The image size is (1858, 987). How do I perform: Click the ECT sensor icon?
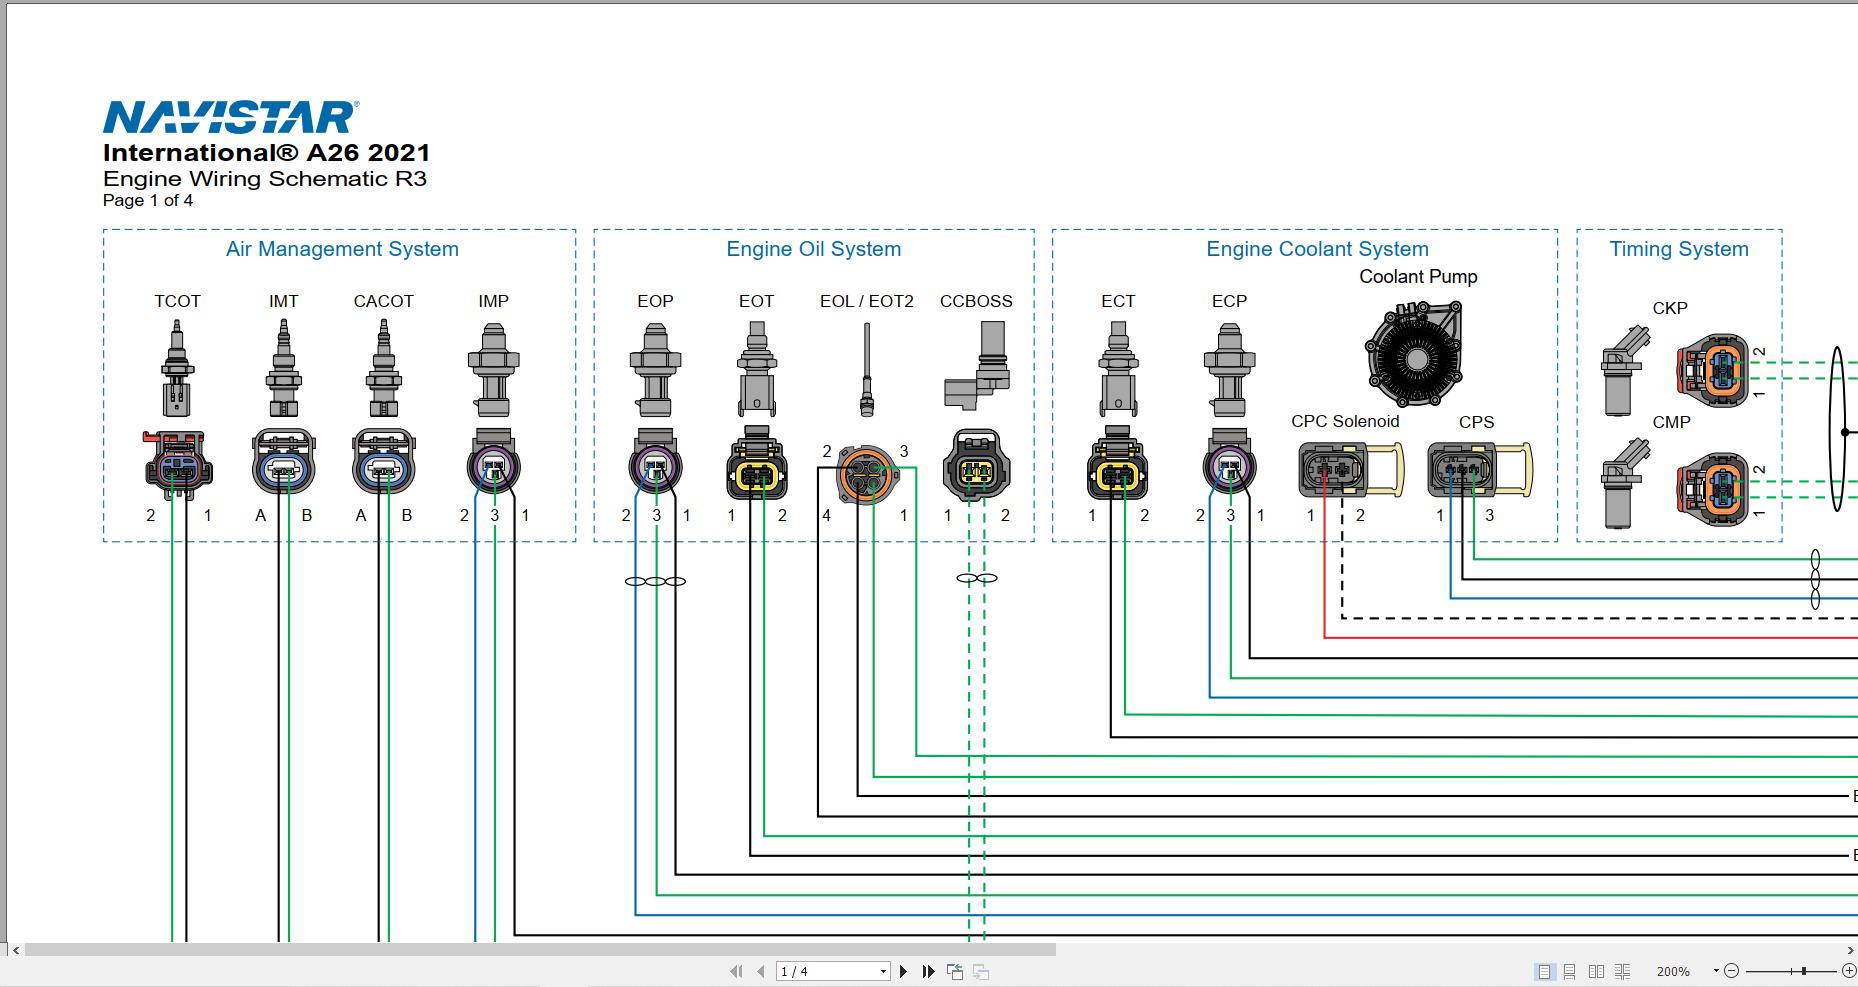coord(1118,368)
